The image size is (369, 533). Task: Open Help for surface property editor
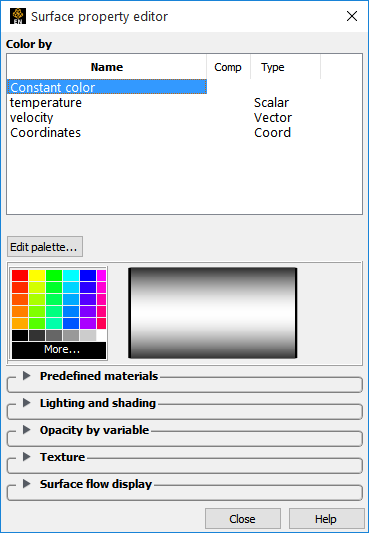click(326, 519)
